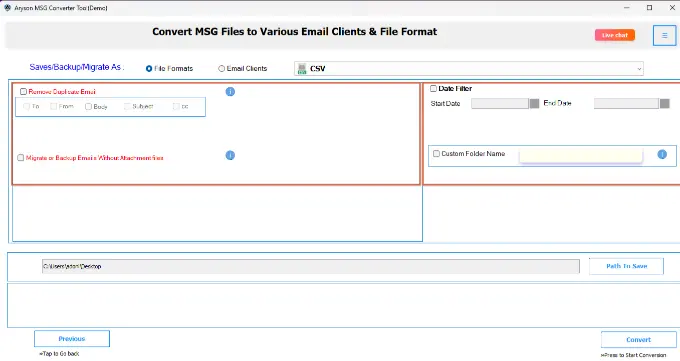Viewport: 680px width, 361px height.
Task: Click info icon for Remove Duplicate Email
Action: click(x=230, y=92)
